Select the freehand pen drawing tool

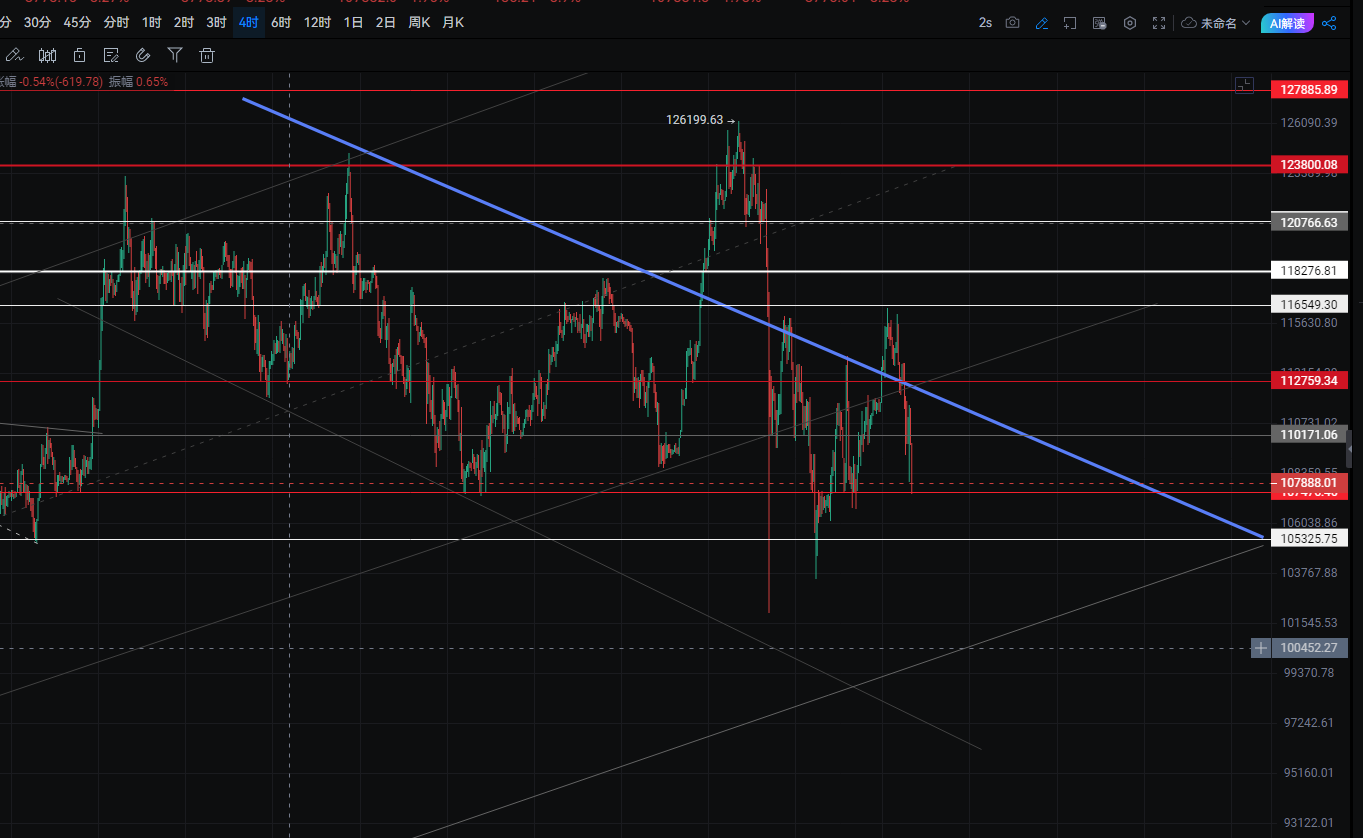14,55
